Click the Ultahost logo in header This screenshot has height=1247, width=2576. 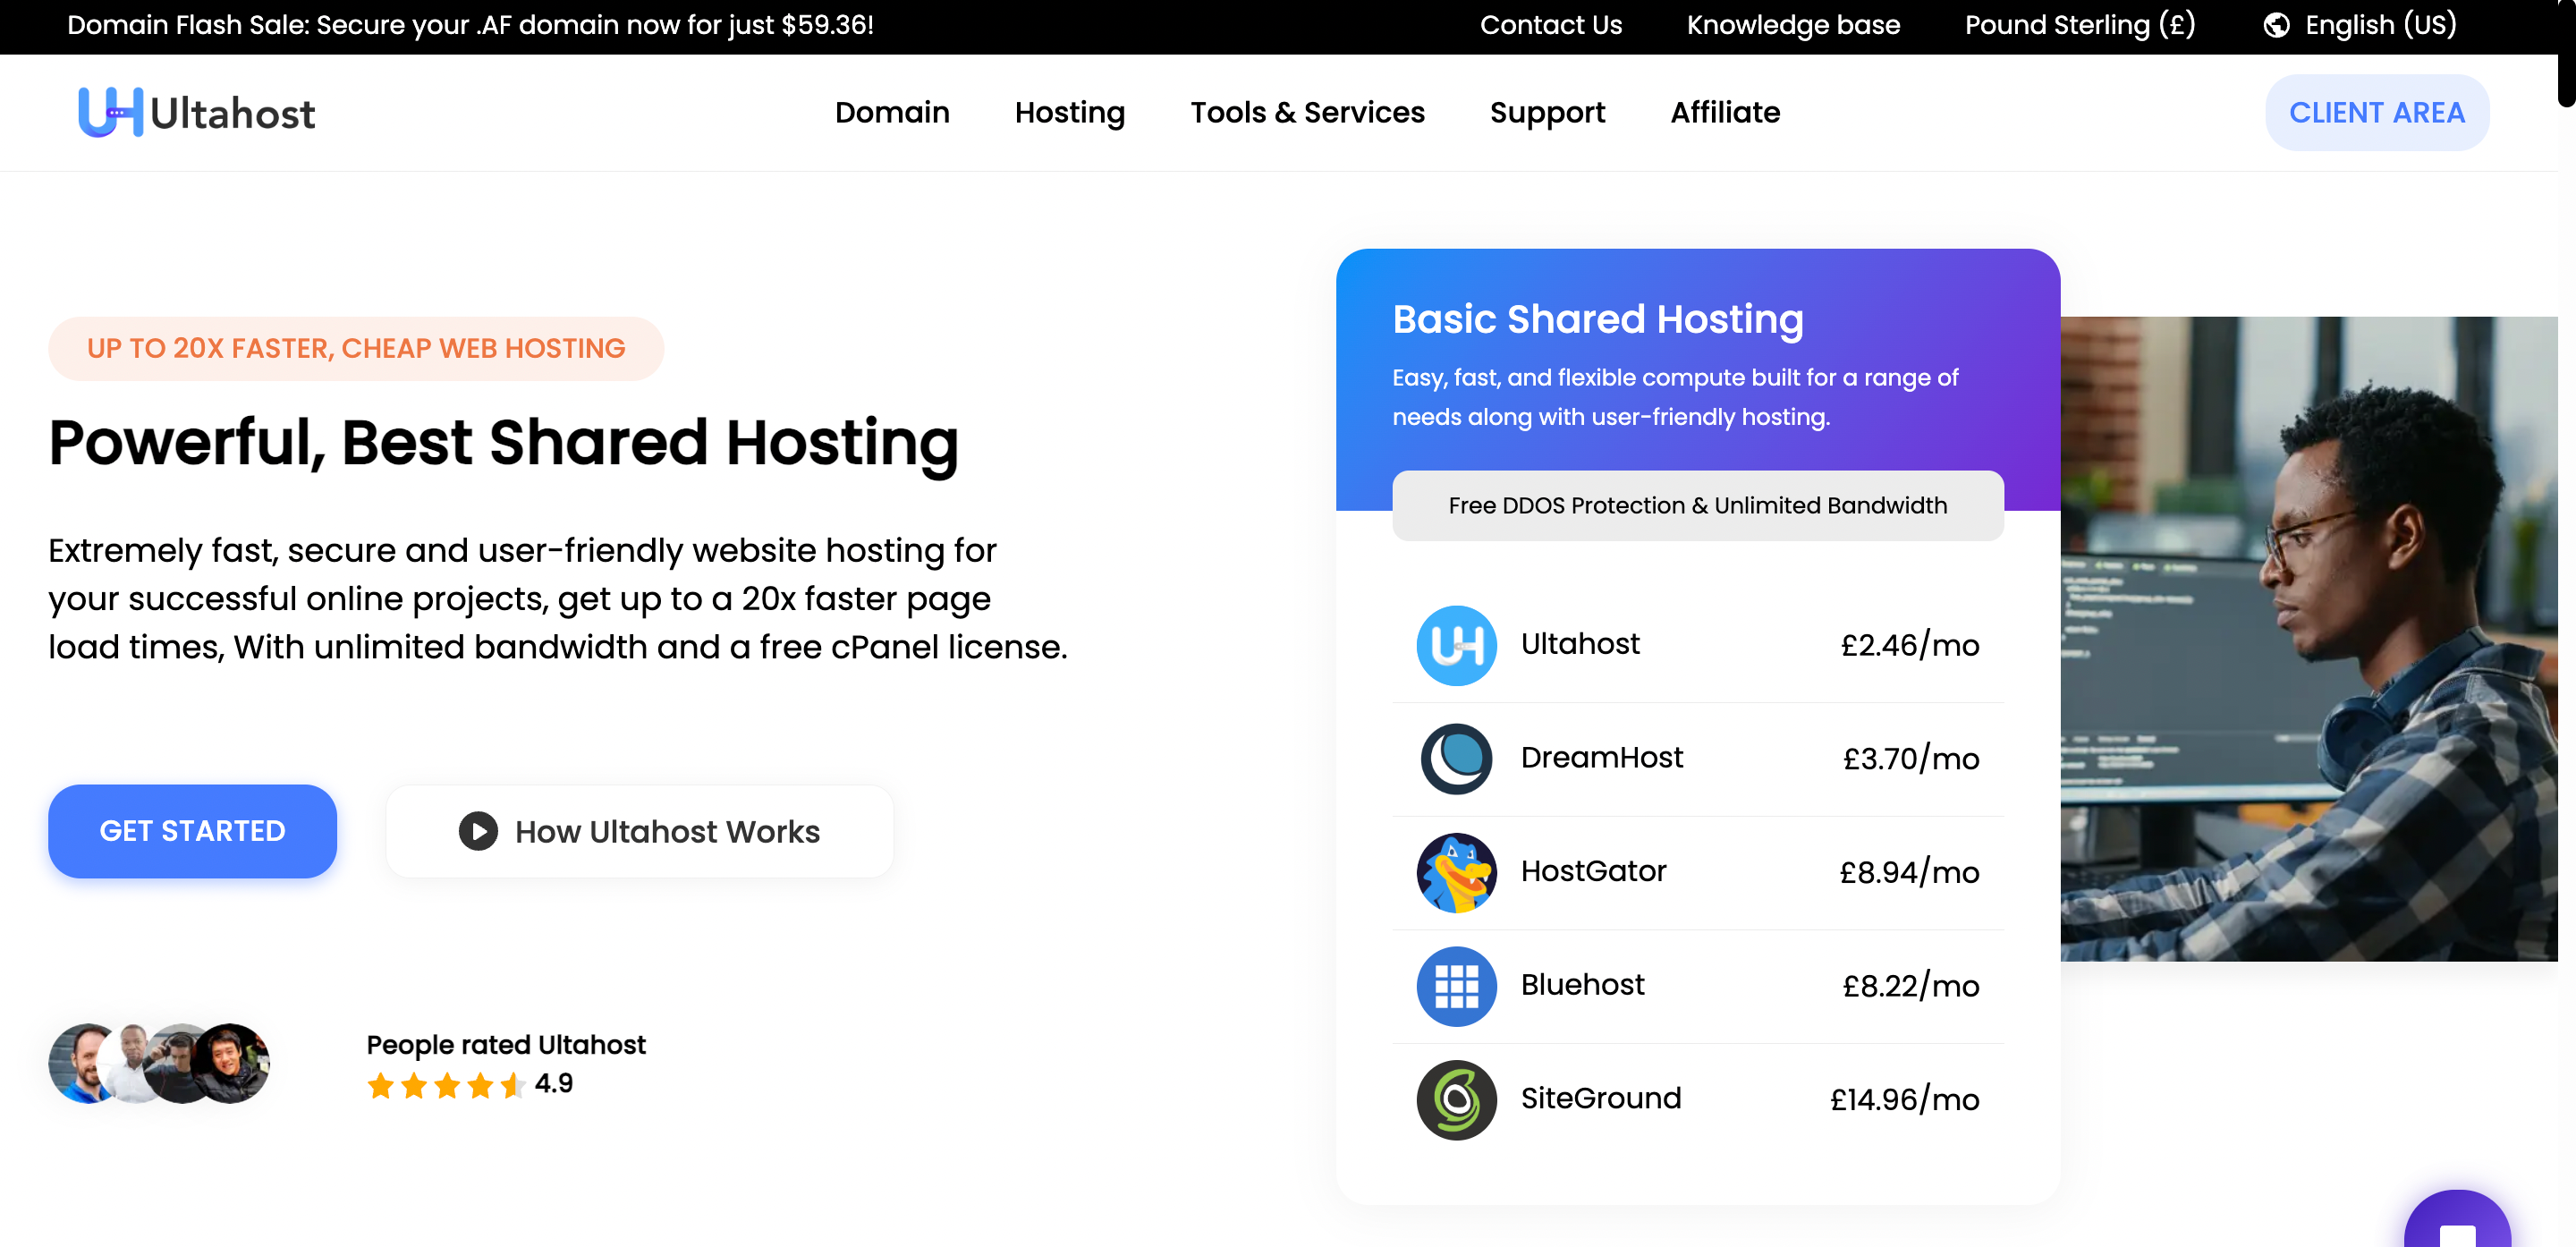pyautogui.click(x=197, y=112)
